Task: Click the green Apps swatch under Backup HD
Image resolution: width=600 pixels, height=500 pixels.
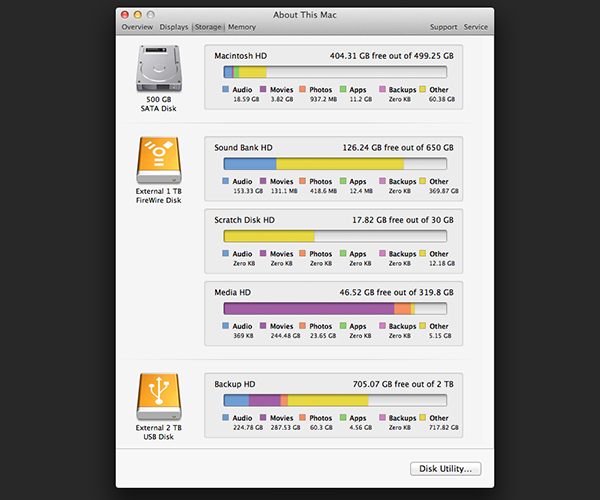Action: pyautogui.click(x=343, y=417)
